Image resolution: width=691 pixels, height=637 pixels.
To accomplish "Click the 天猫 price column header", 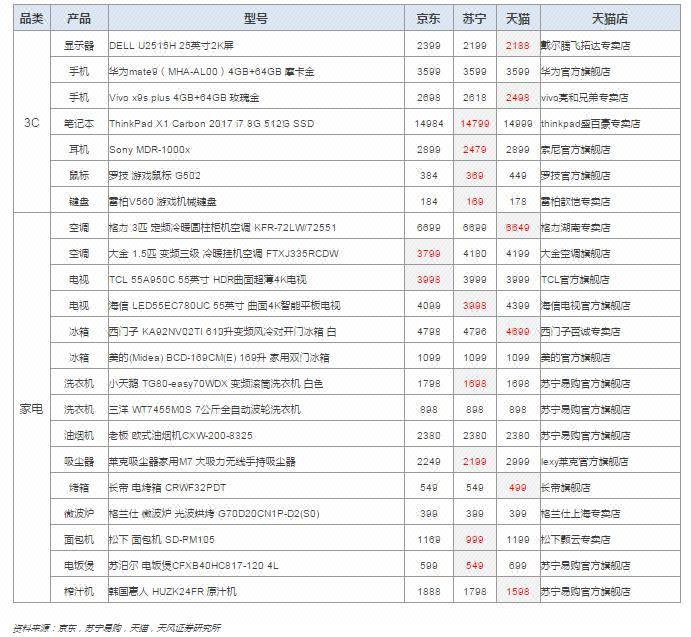I will click(x=518, y=18).
